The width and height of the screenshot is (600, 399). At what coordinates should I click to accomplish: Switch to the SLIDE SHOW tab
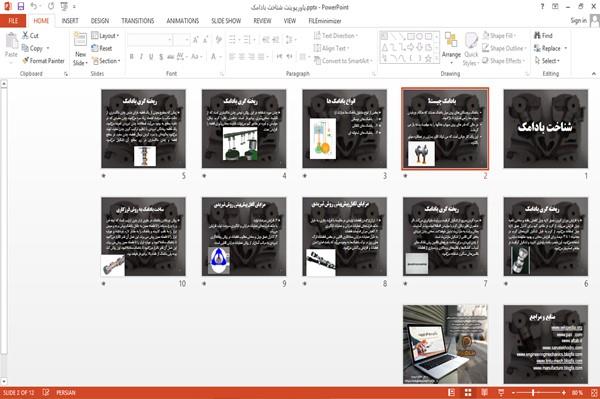[x=226, y=21]
